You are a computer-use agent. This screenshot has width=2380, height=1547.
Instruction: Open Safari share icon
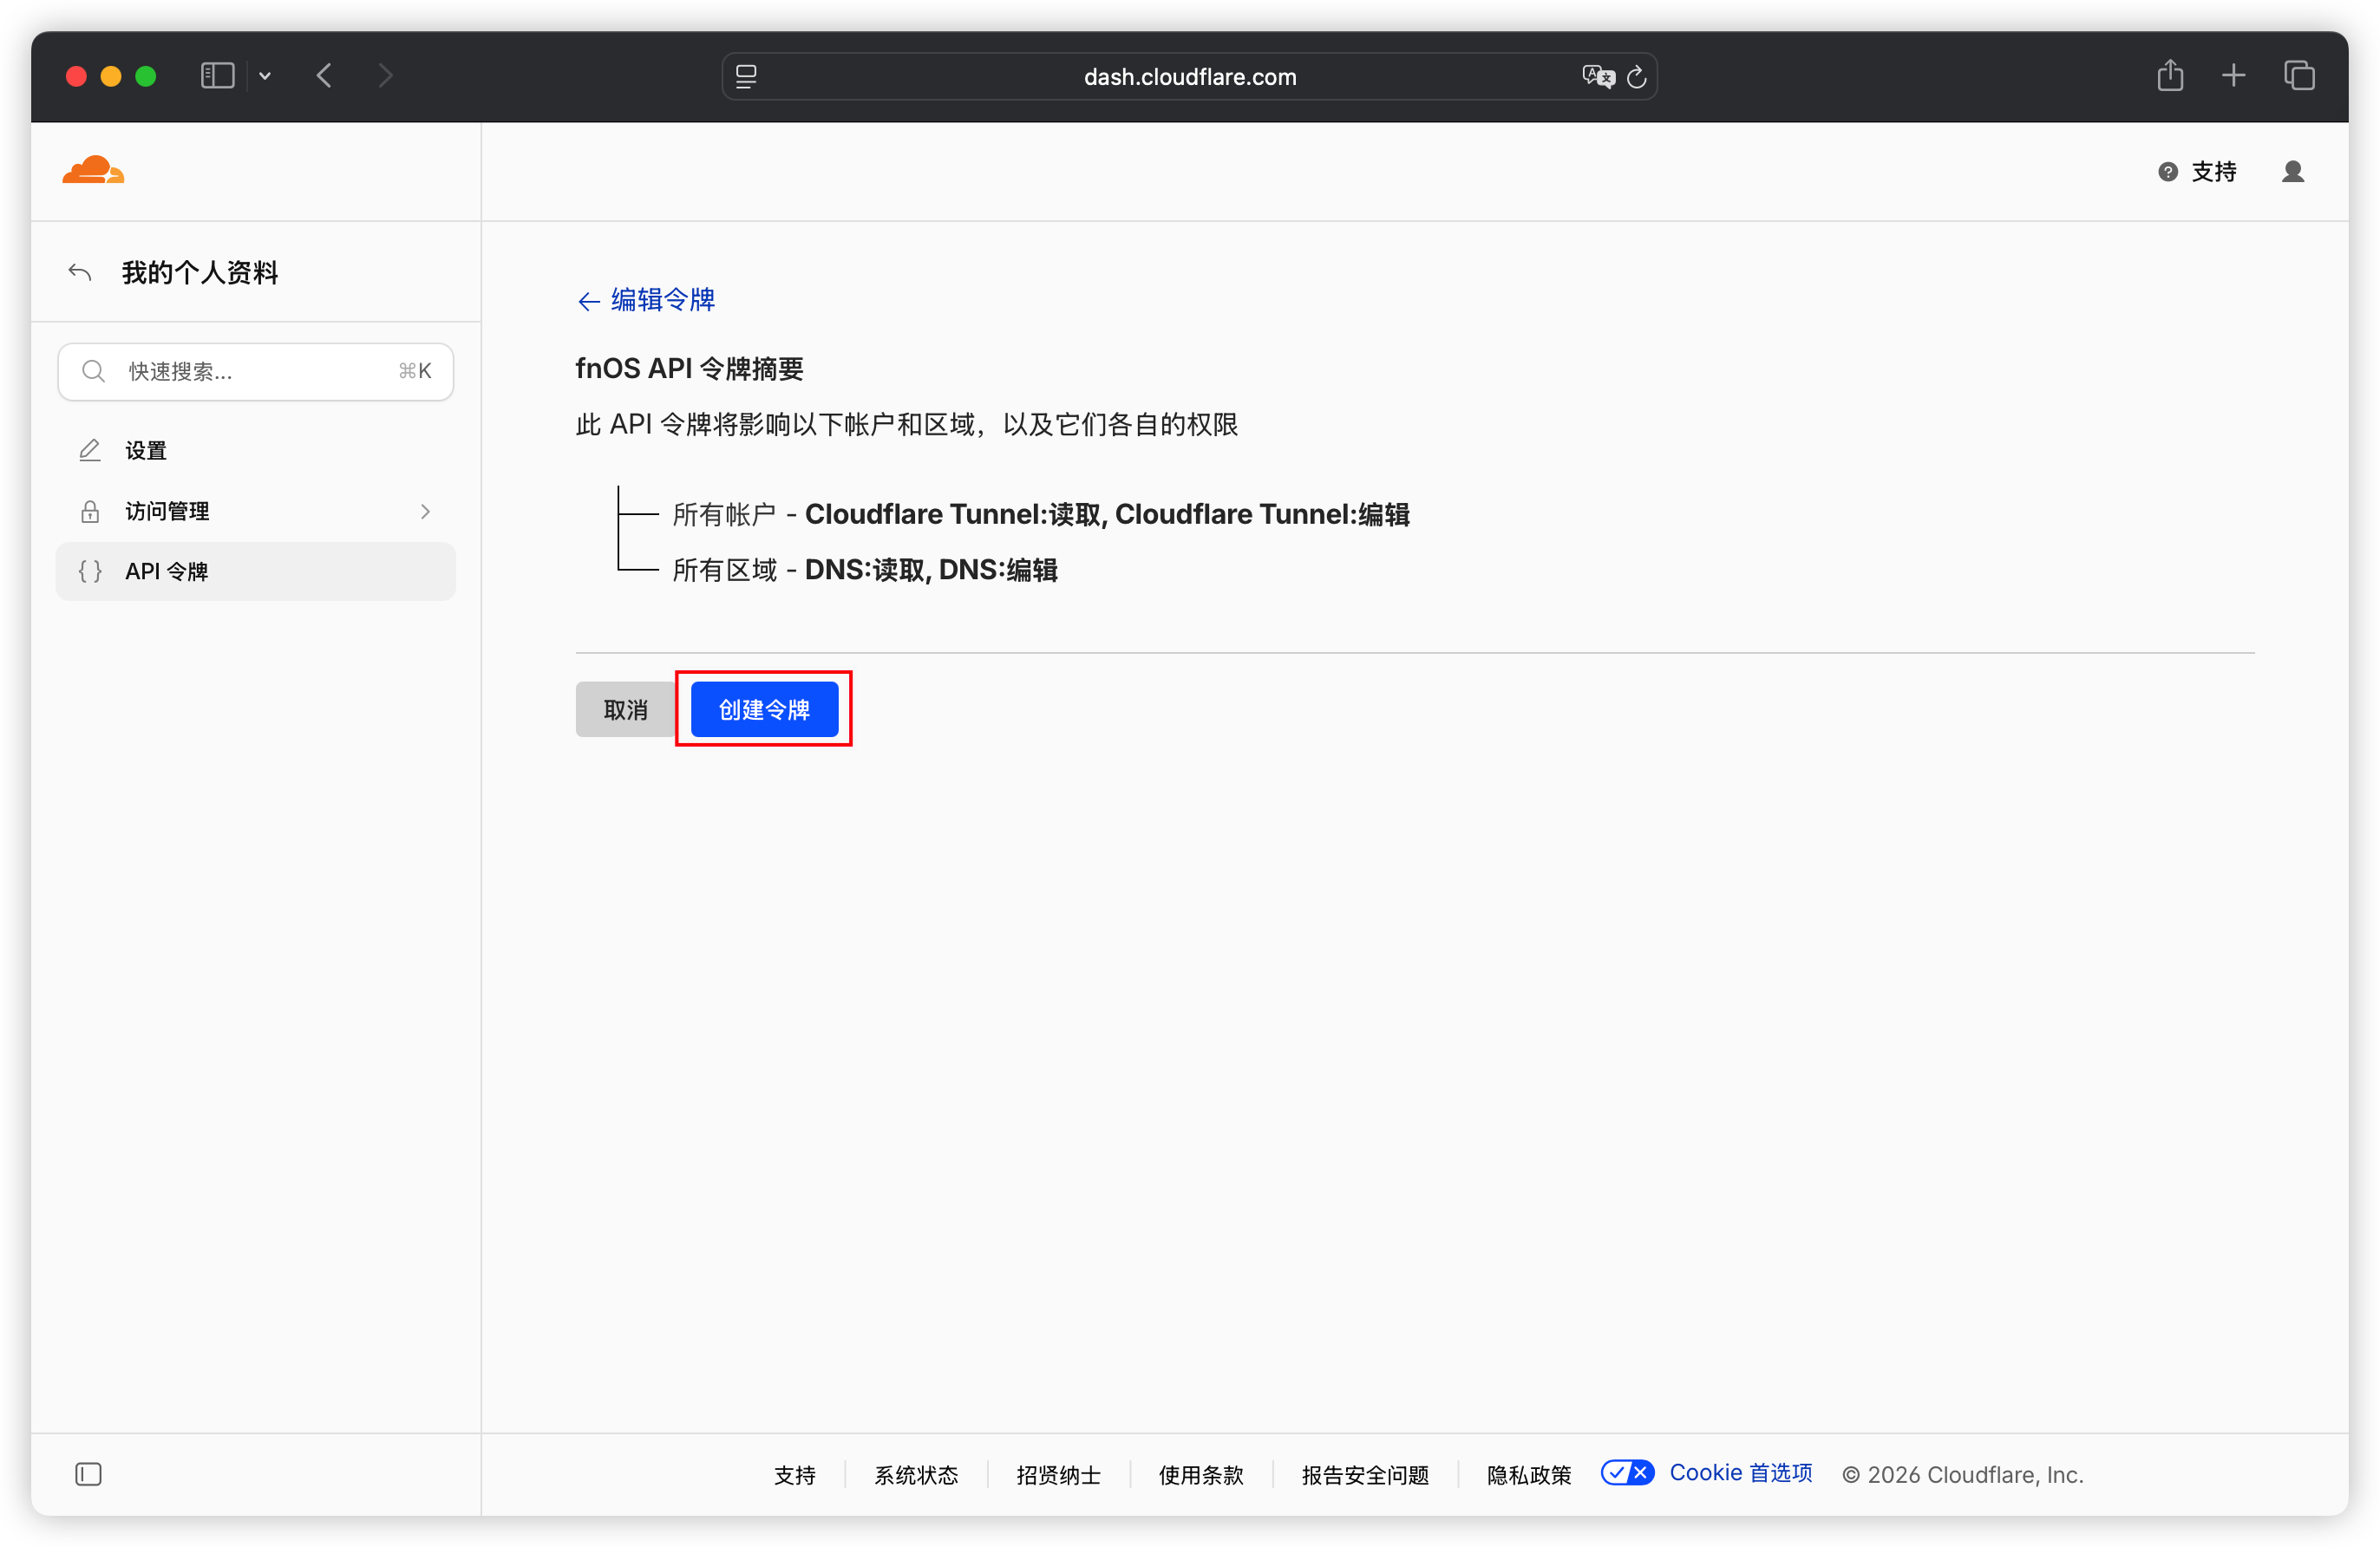2169,75
